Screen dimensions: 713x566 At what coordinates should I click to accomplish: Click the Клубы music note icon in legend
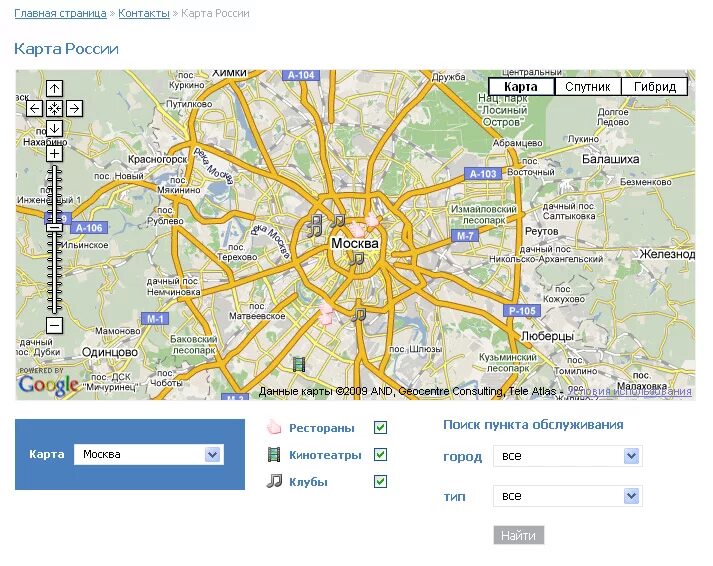(x=274, y=481)
